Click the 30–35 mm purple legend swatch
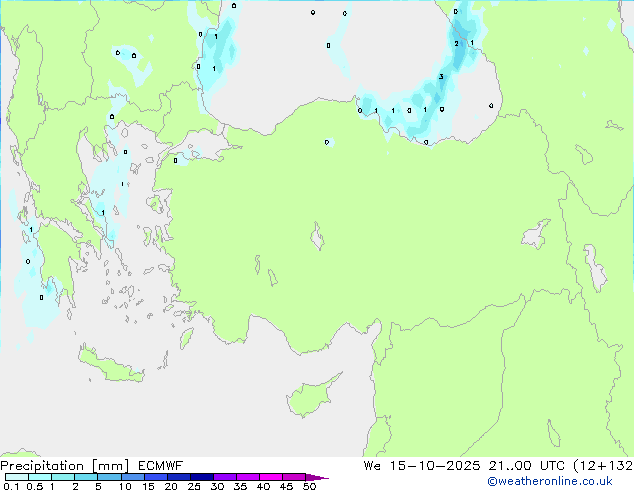 pos(224,477)
